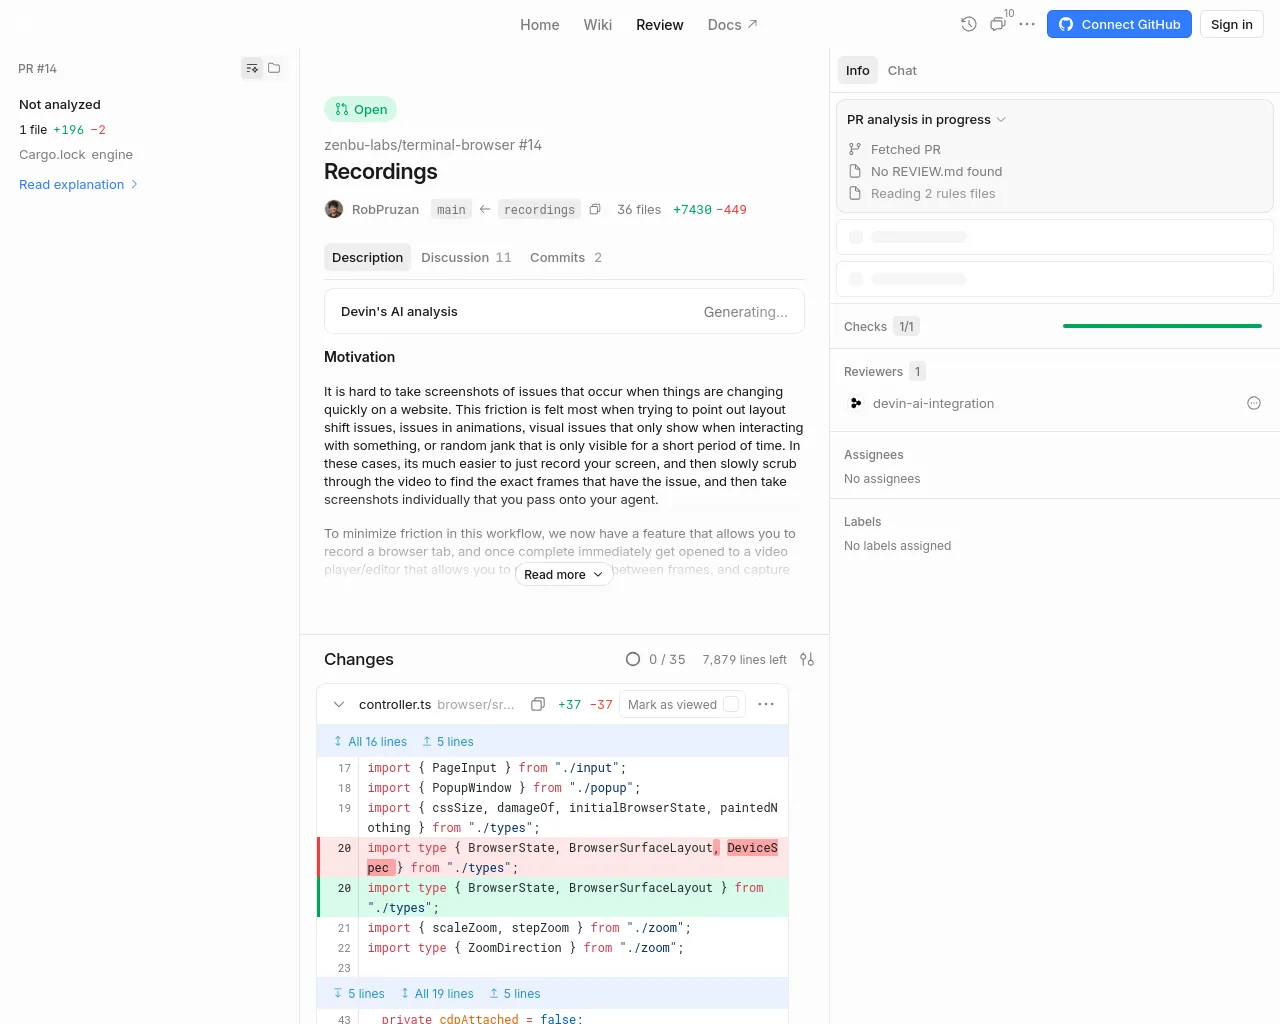Click the Checks 1/1 count
1280x1024 pixels.
906,326
